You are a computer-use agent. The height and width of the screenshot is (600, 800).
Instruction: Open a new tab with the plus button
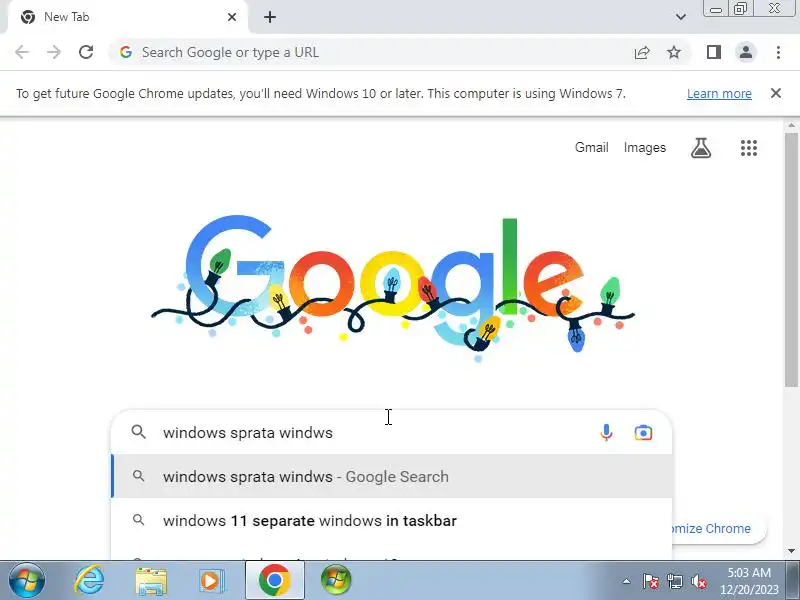pos(270,17)
